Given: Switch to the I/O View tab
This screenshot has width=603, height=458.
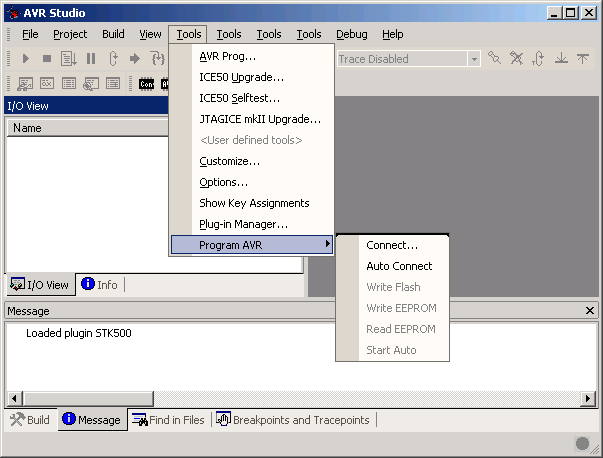Looking at the screenshot, I should pos(40,285).
